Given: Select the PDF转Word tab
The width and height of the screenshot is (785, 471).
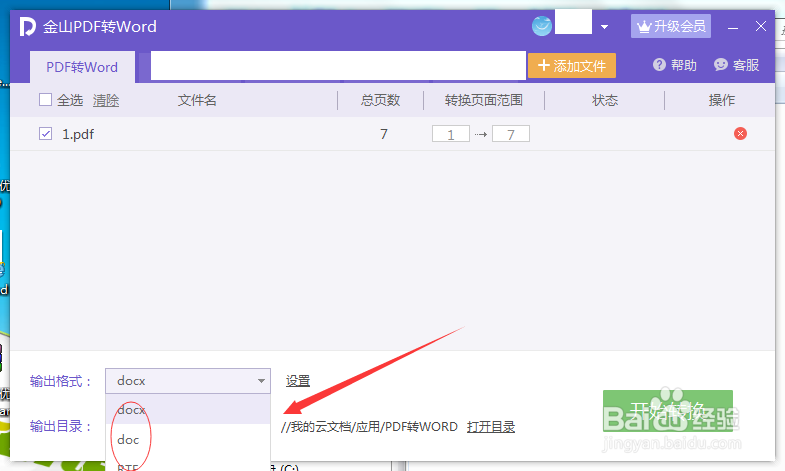Looking at the screenshot, I should click(82, 67).
